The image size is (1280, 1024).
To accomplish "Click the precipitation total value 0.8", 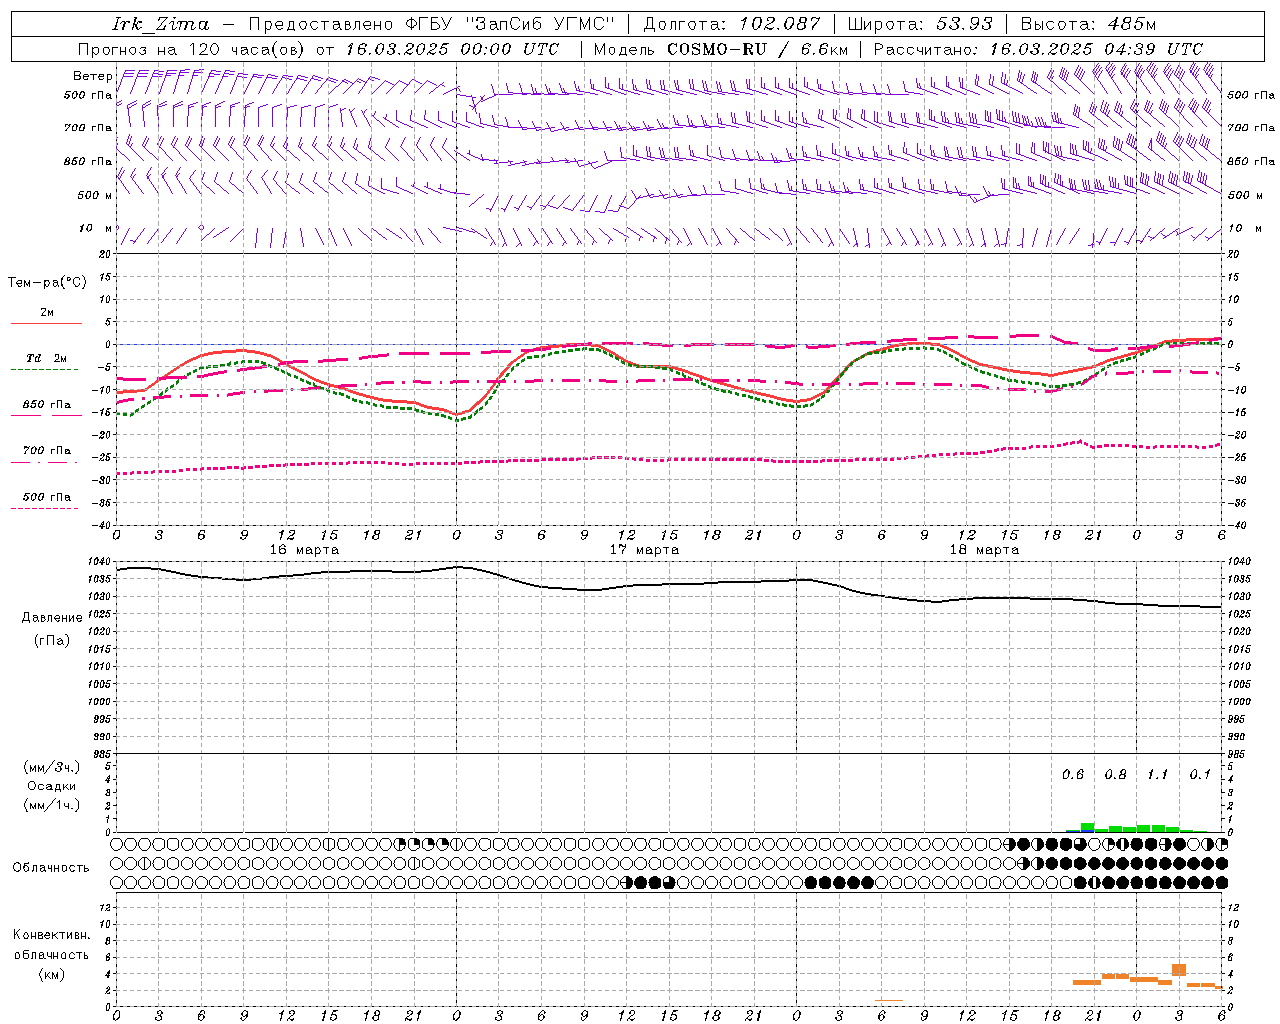I will (1115, 774).
